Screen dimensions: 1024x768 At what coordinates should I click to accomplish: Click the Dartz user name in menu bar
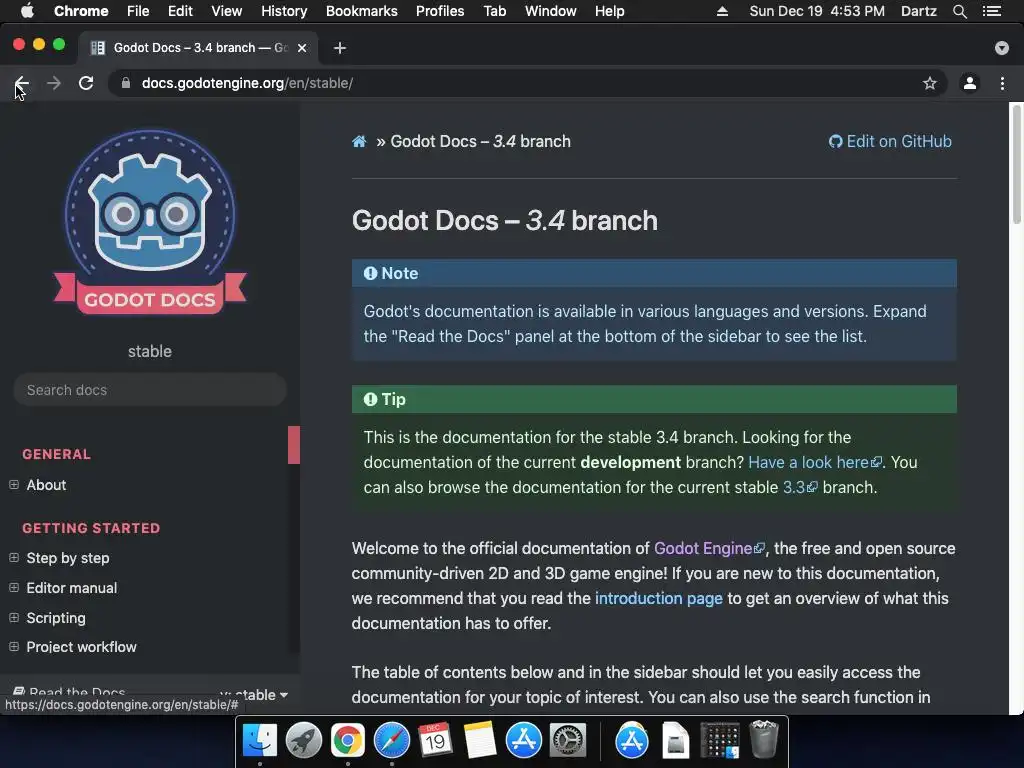click(x=918, y=11)
